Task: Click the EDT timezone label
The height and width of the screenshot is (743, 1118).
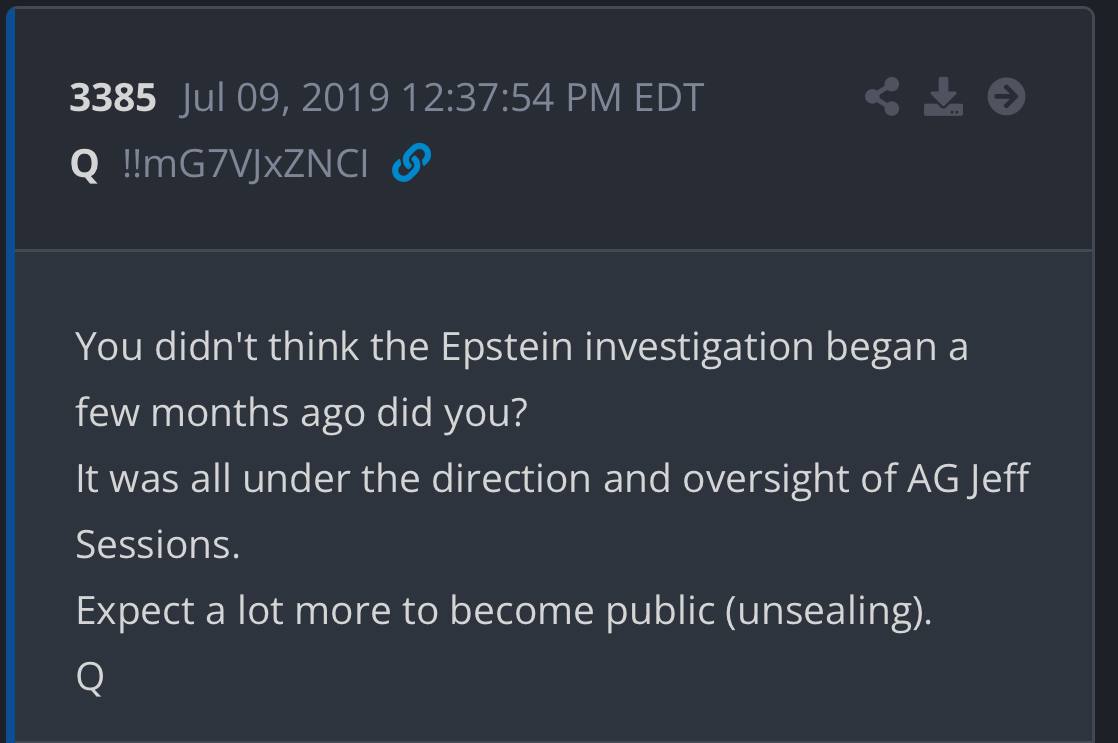Action: [x=669, y=98]
